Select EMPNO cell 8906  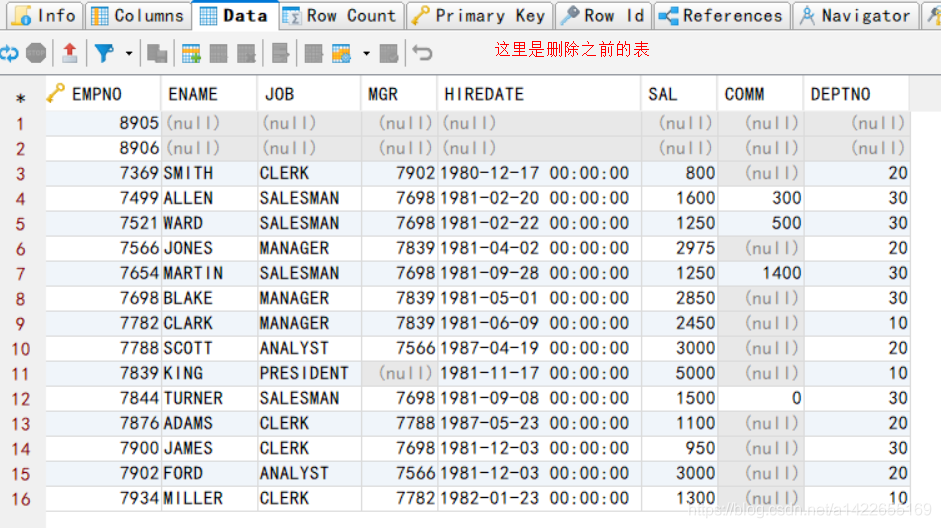103,148
